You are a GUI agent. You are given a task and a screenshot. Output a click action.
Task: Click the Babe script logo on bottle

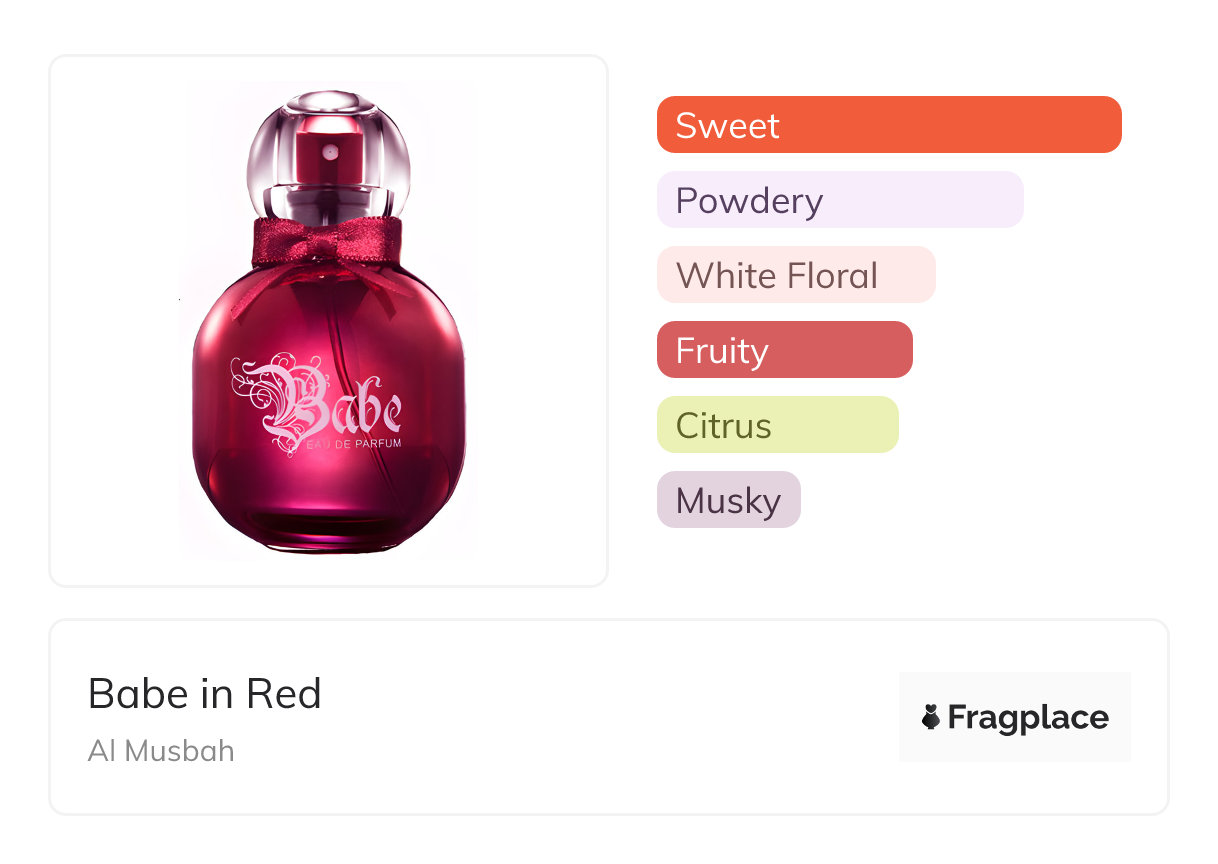(320, 405)
